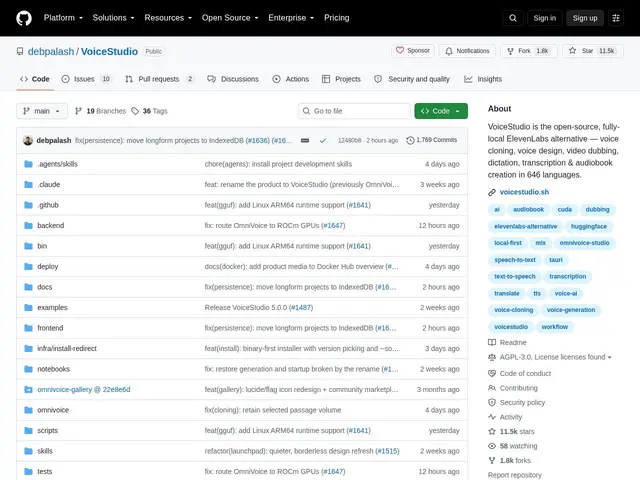Open the GitHub home logo
This screenshot has width=640, height=480.
pyautogui.click(x=24, y=18)
